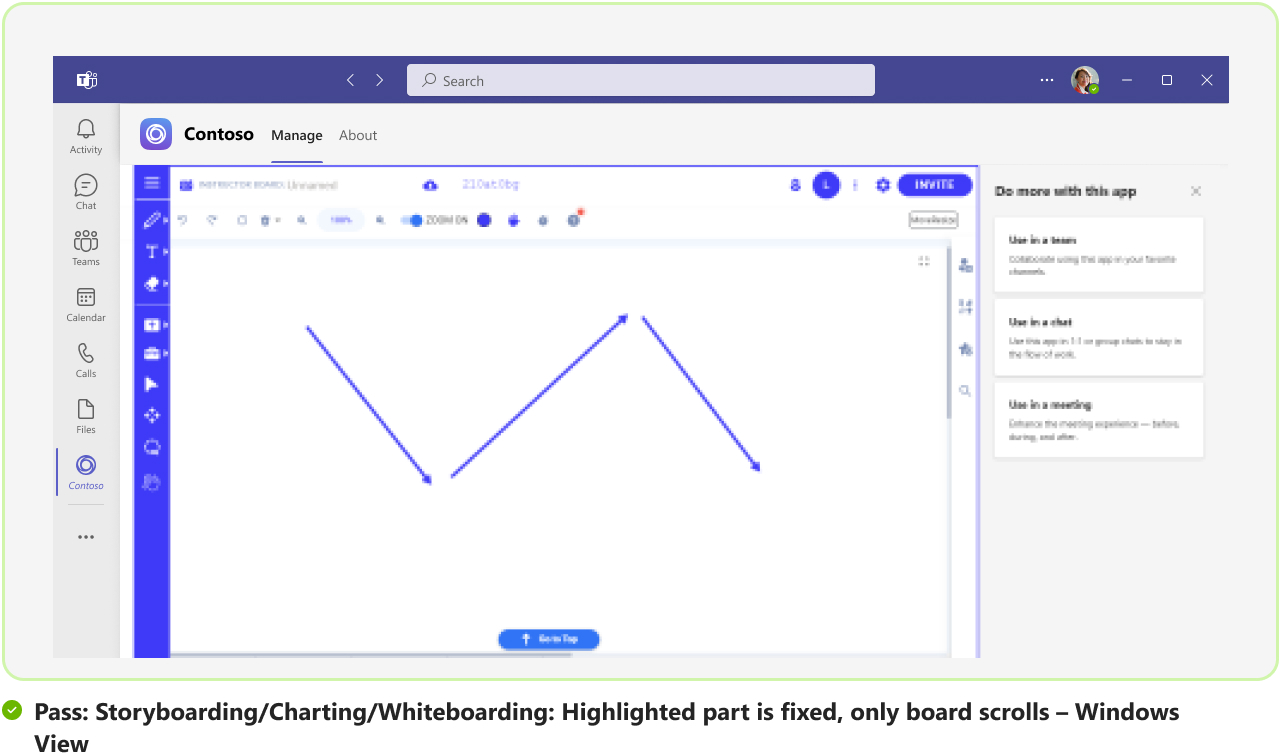1281x756 pixels.
Task: Click the round L user avatar
Action: click(826, 185)
